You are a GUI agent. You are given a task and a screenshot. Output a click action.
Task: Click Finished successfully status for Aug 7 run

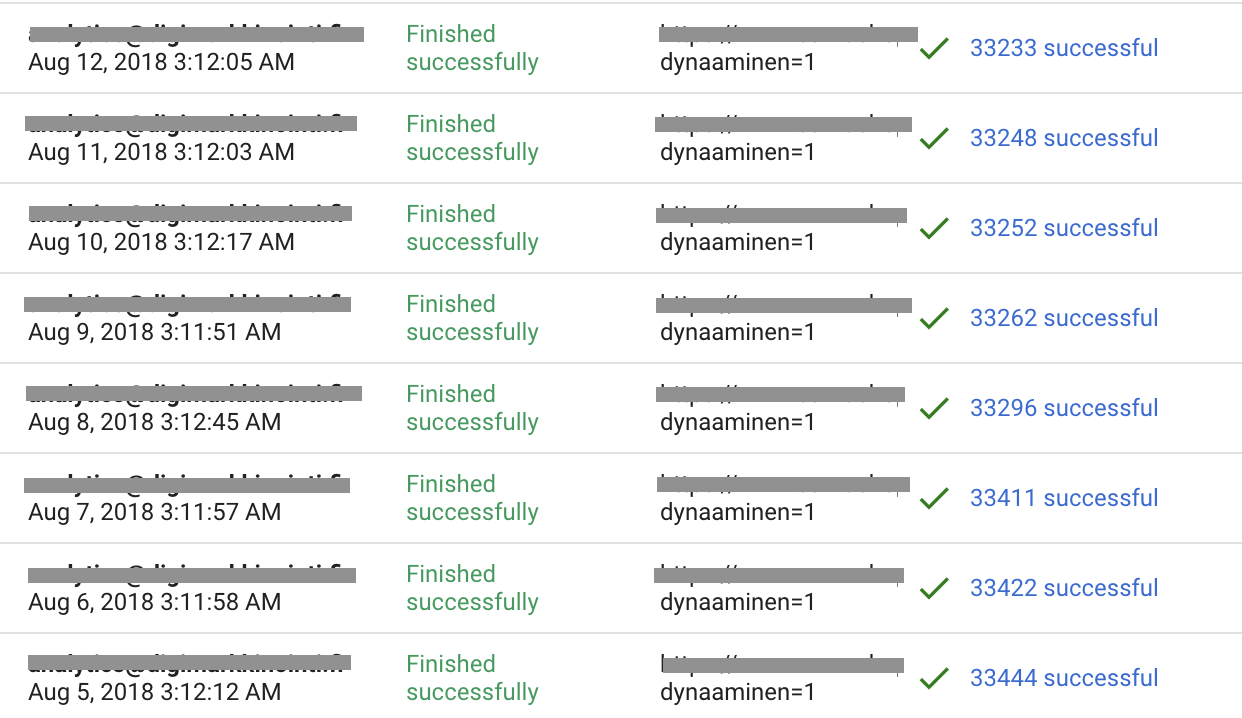point(472,498)
